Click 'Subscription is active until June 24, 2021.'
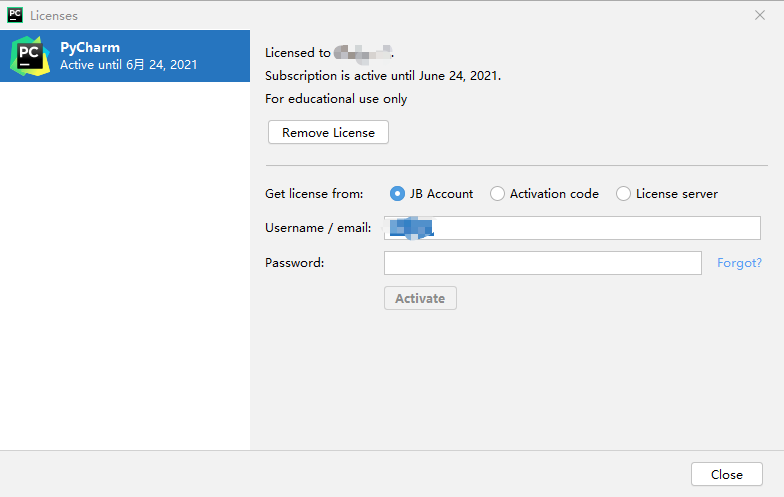Image resolution: width=784 pixels, height=497 pixels. (x=383, y=76)
